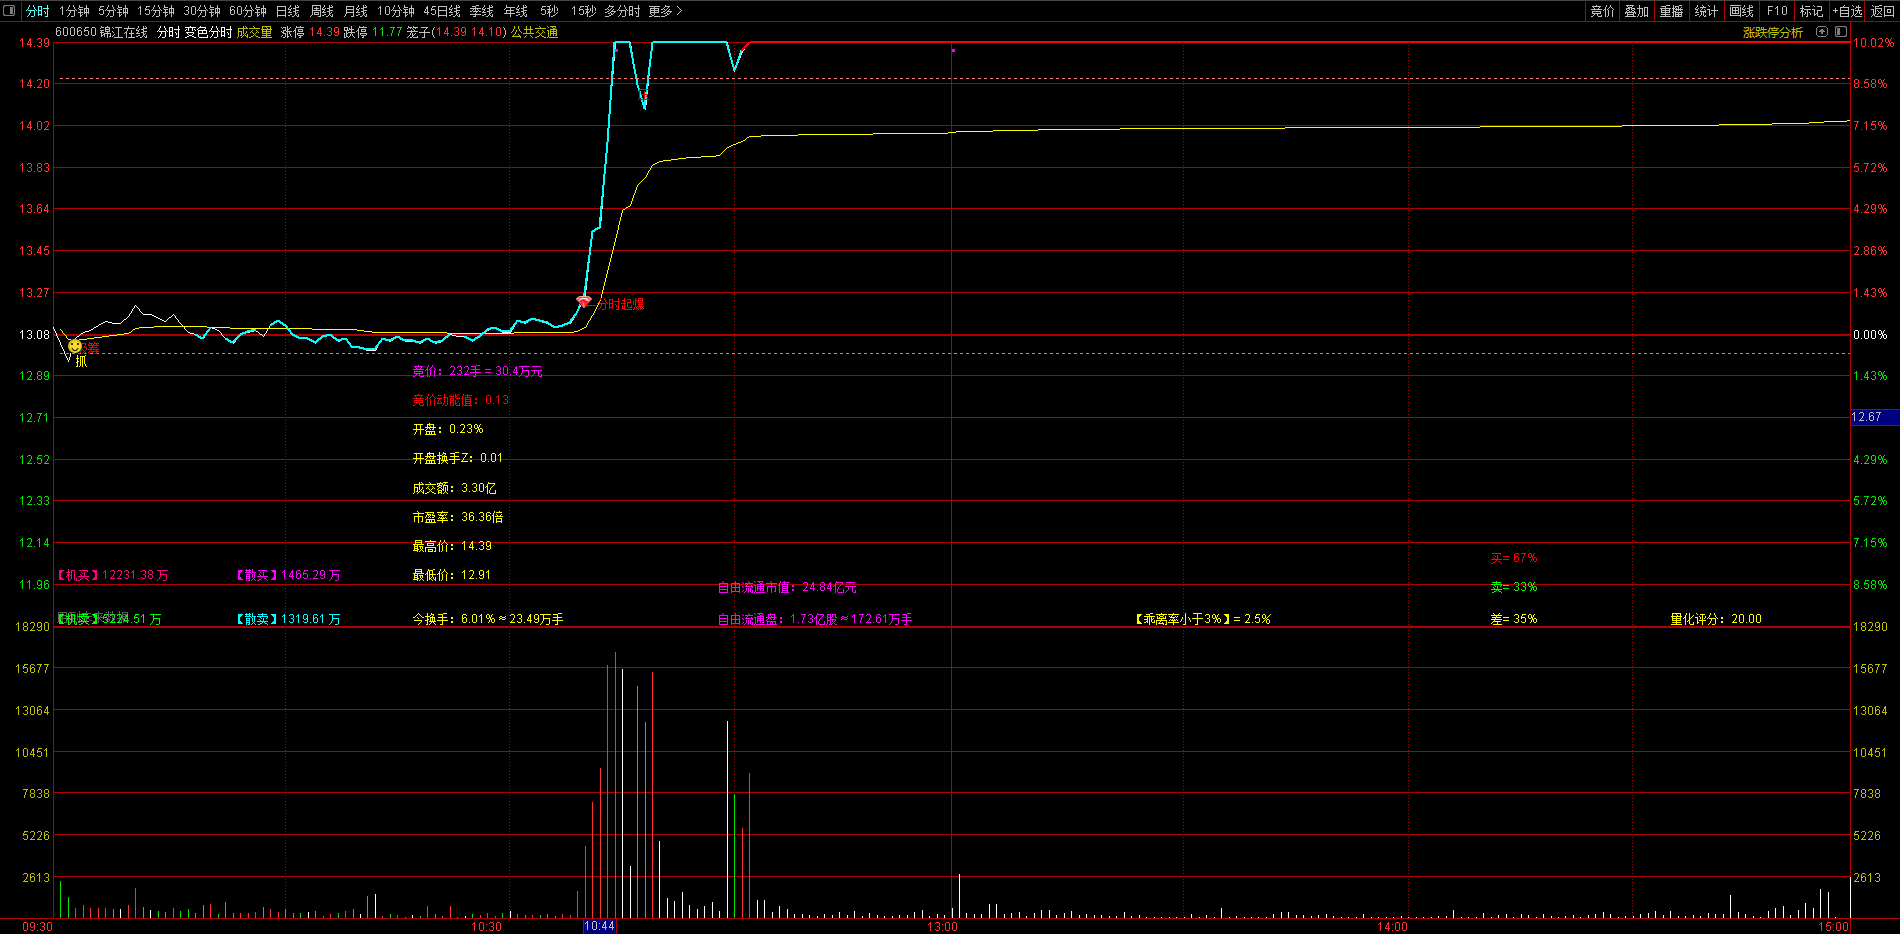Click the 返回 back button
The width and height of the screenshot is (1900, 934).
tap(1883, 11)
